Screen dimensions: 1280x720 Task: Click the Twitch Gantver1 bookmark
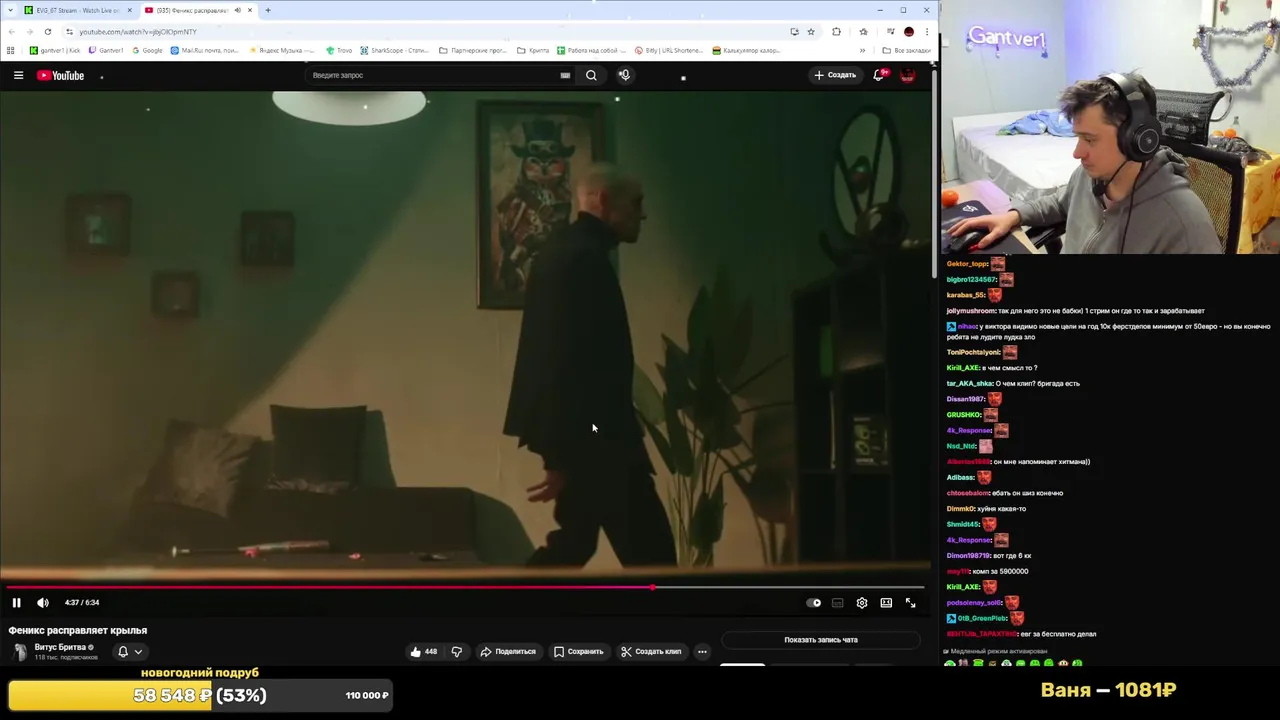(106, 50)
